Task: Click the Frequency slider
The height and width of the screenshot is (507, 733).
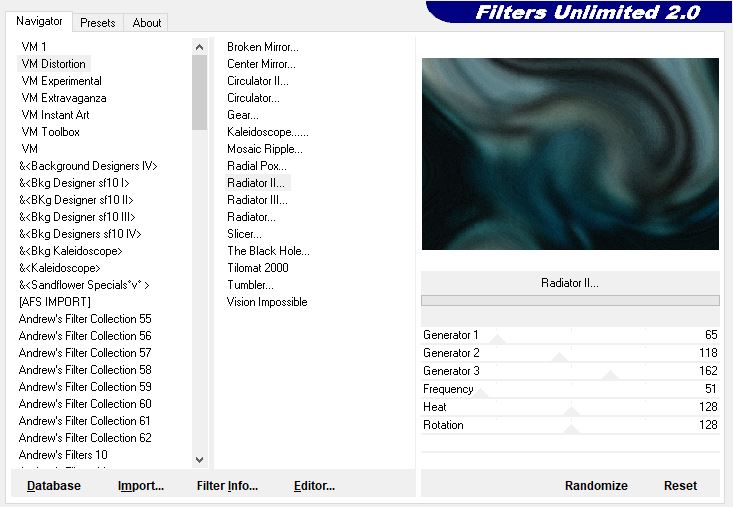Action: (x=570, y=389)
